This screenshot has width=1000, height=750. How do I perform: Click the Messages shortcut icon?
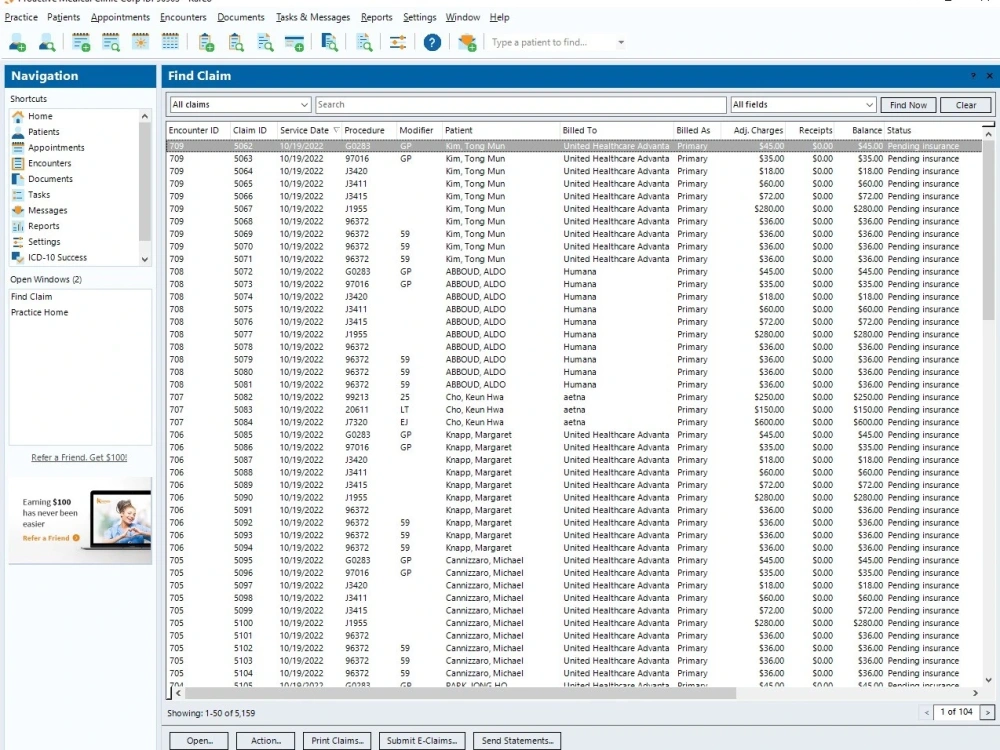(x=18, y=210)
